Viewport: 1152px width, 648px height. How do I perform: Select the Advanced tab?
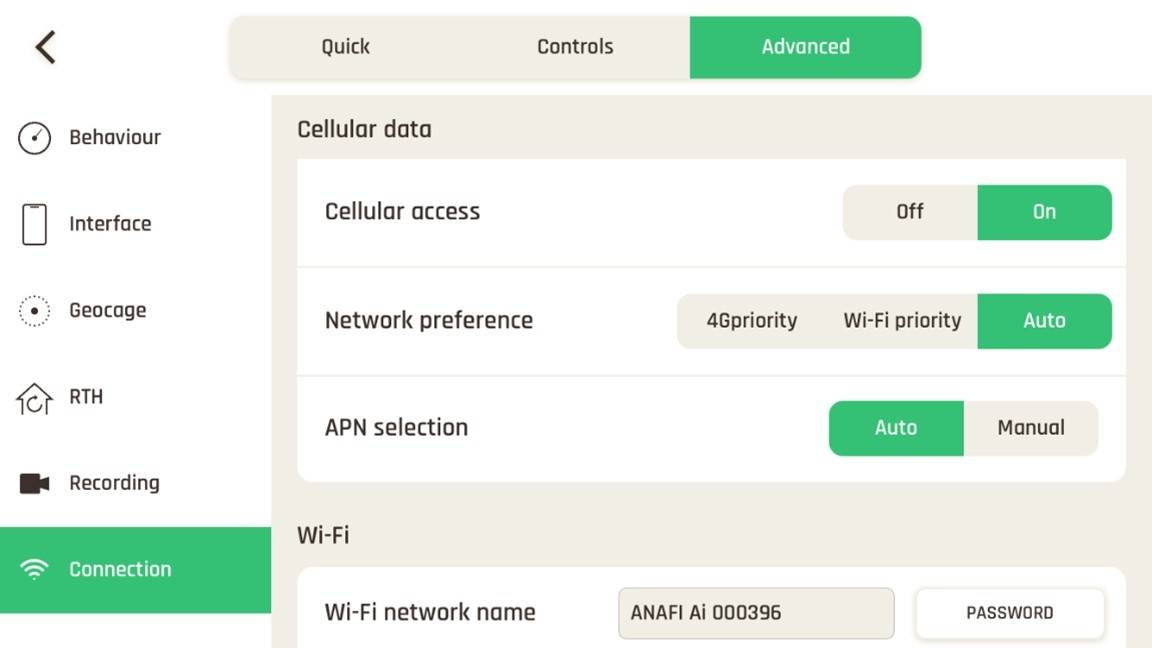coord(805,47)
